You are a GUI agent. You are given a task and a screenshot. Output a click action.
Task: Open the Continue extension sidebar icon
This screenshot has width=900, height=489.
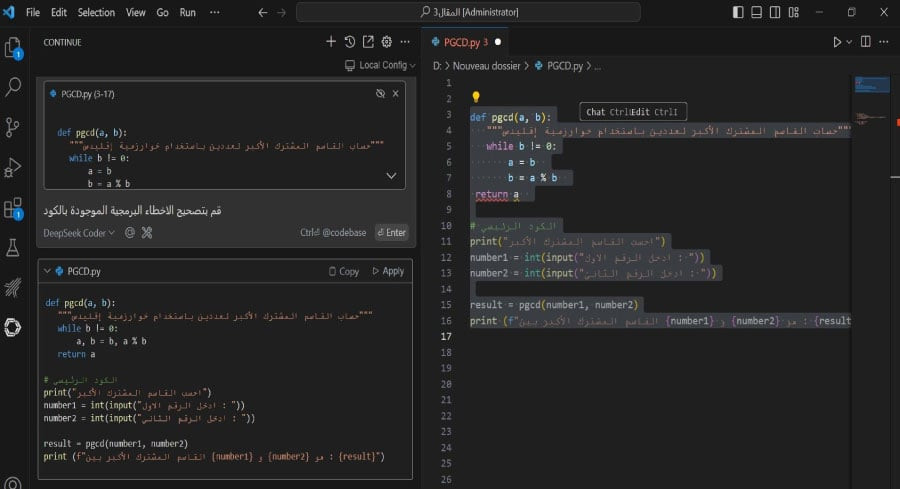coord(13,327)
